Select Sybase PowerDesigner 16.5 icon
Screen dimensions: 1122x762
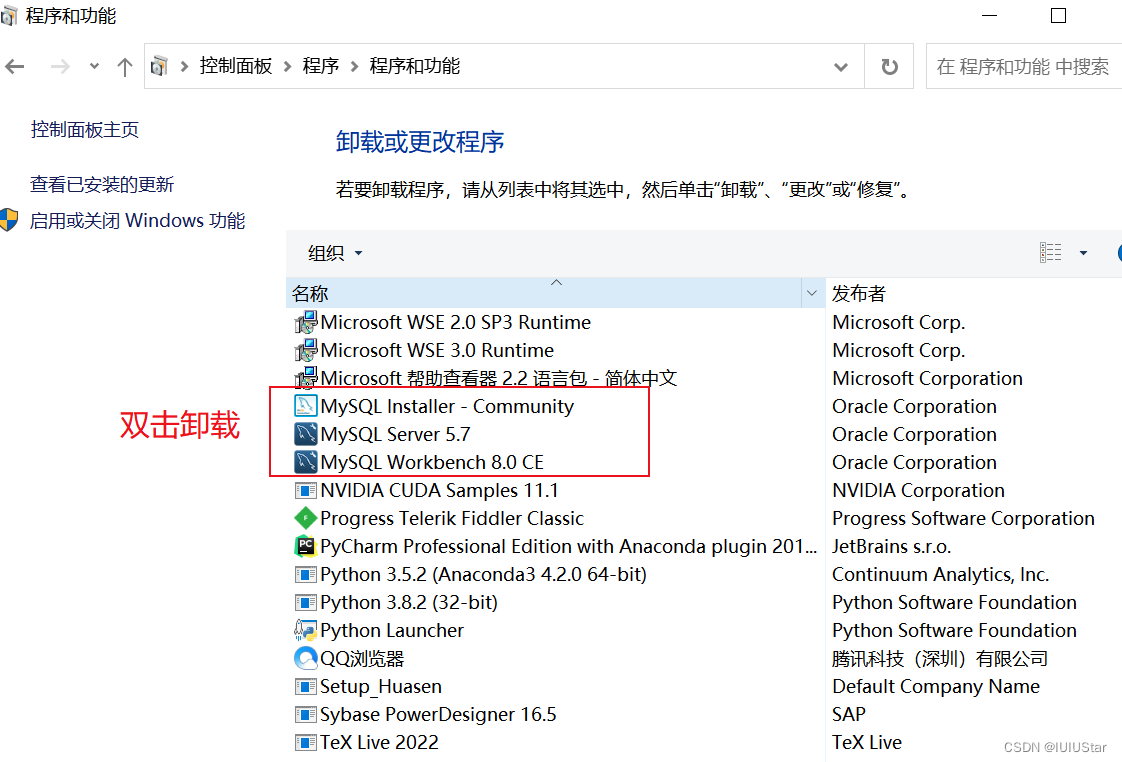(x=306, y=715)
